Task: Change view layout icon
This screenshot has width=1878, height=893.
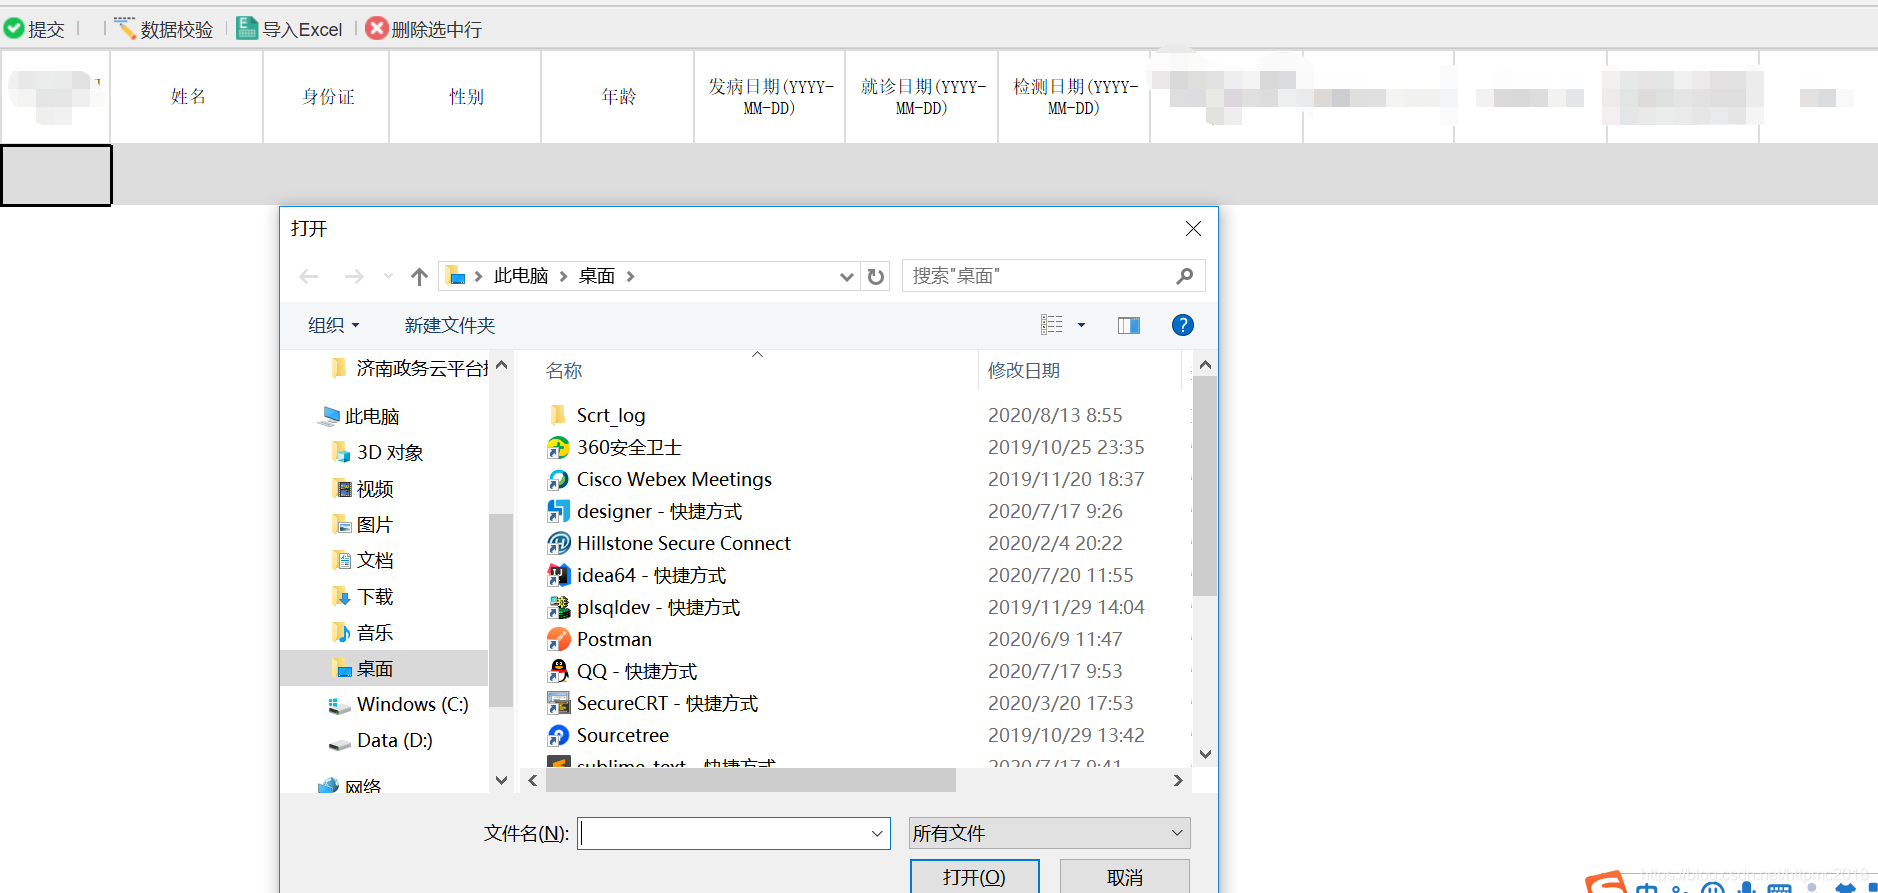Action: [x=1052, y=325]
